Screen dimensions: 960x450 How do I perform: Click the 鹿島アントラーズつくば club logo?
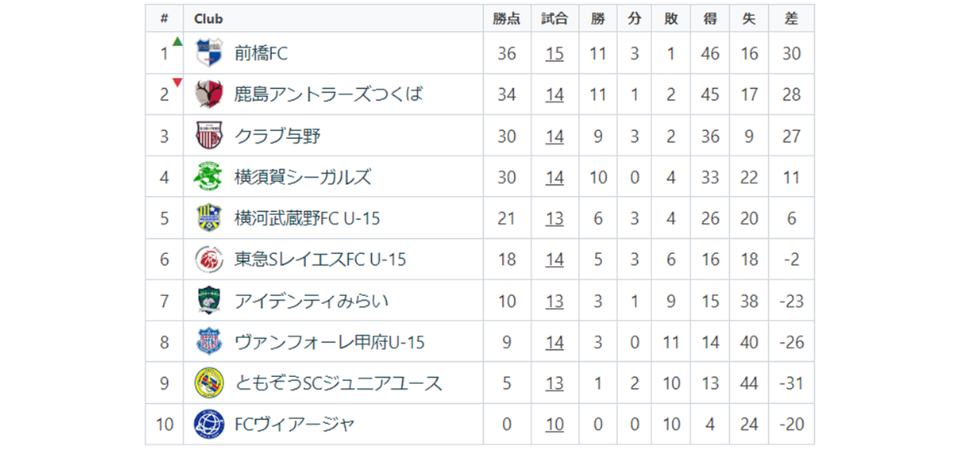[x=208, y=94]
